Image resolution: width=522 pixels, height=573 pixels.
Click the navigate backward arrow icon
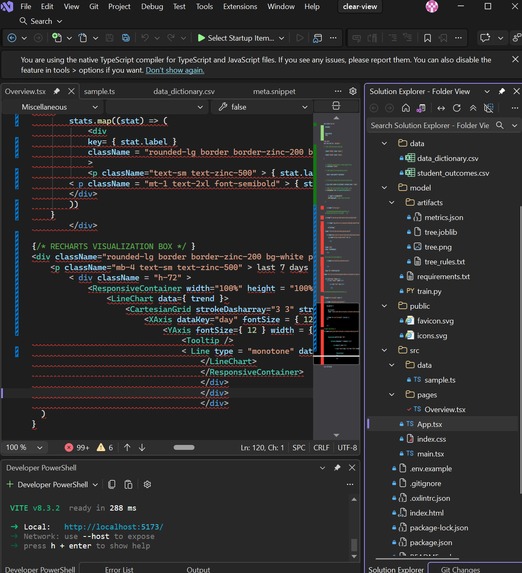coord(12,38)
